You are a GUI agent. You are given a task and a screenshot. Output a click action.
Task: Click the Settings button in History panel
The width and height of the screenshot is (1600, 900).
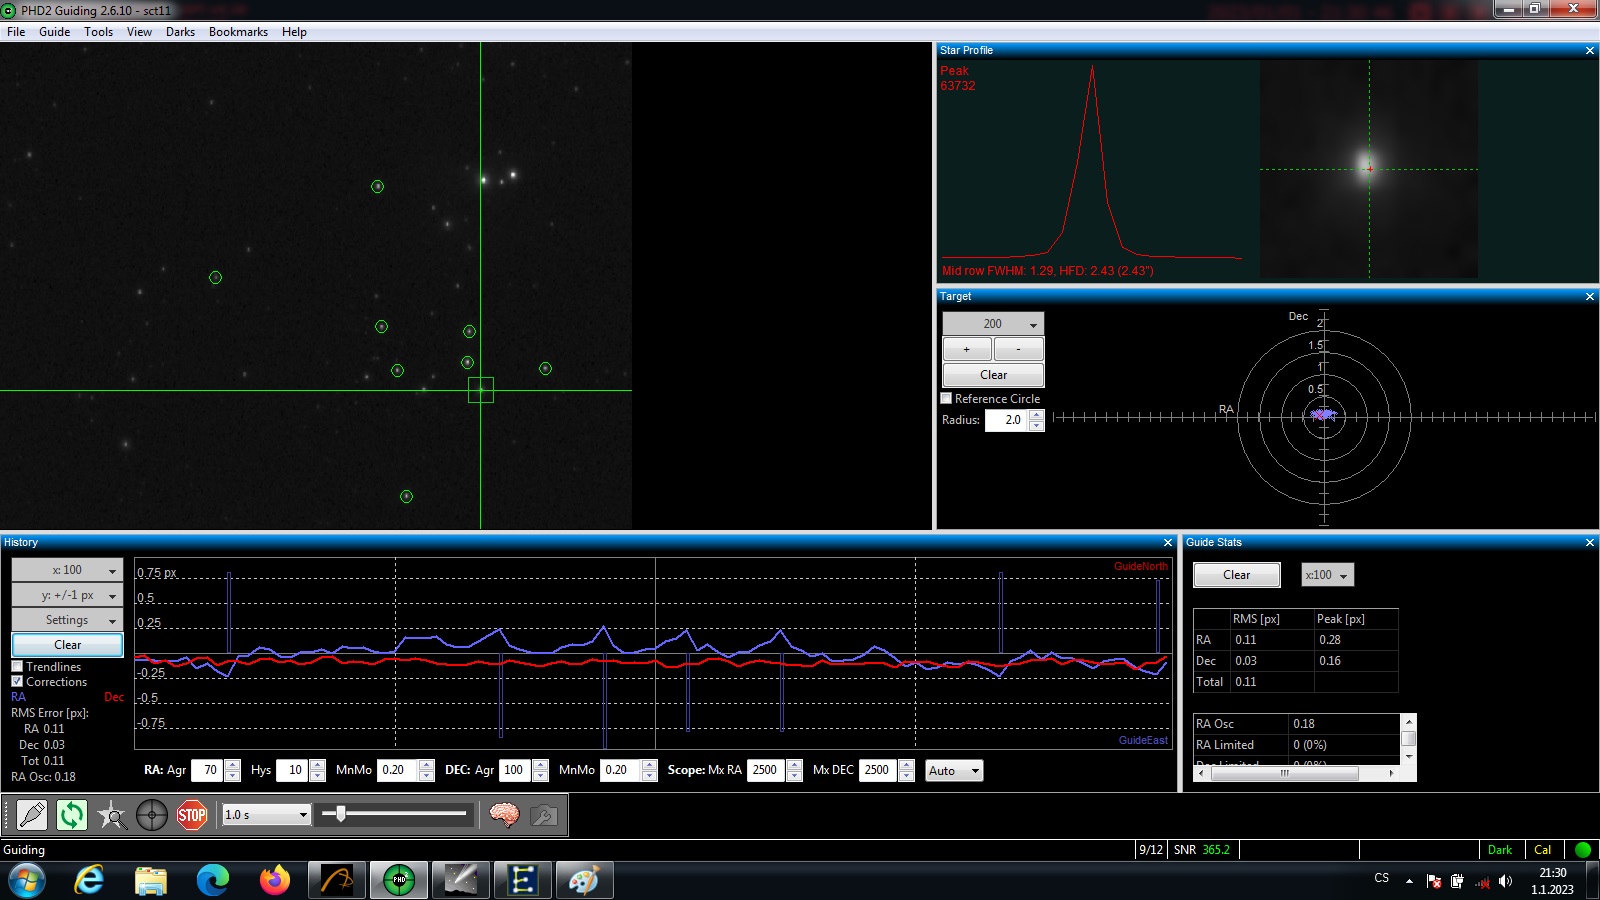click(67, 620)
